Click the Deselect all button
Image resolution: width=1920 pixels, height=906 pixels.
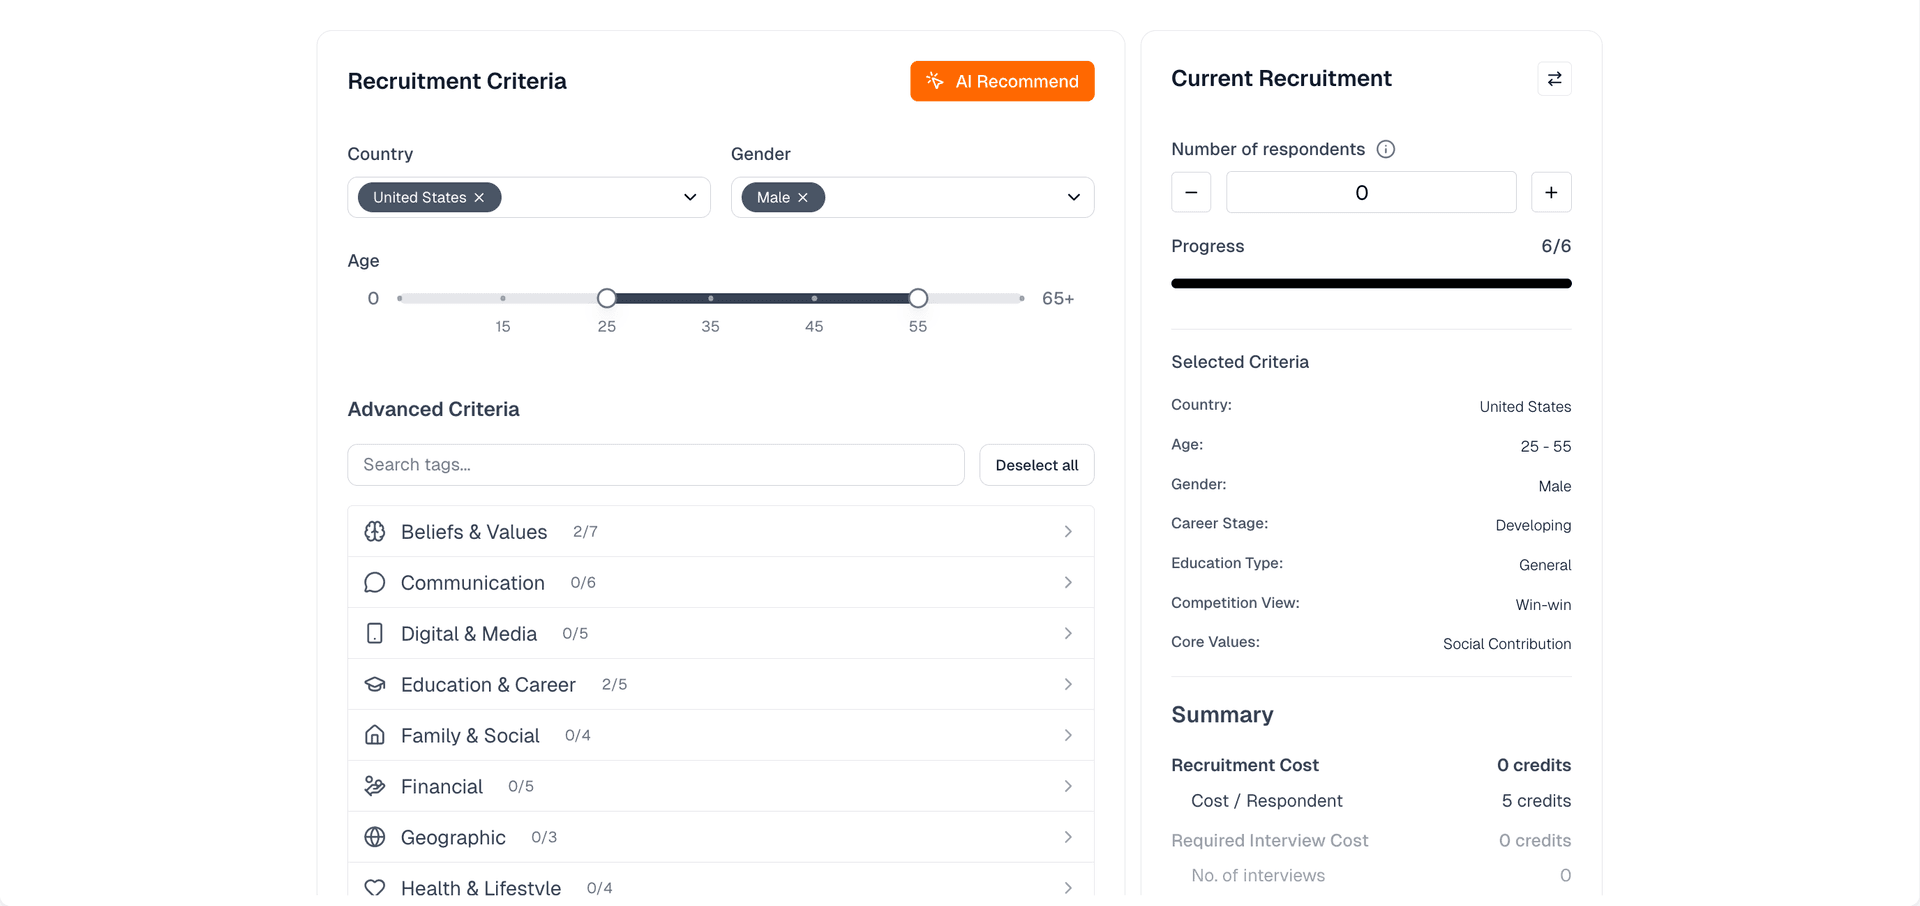1036,465
